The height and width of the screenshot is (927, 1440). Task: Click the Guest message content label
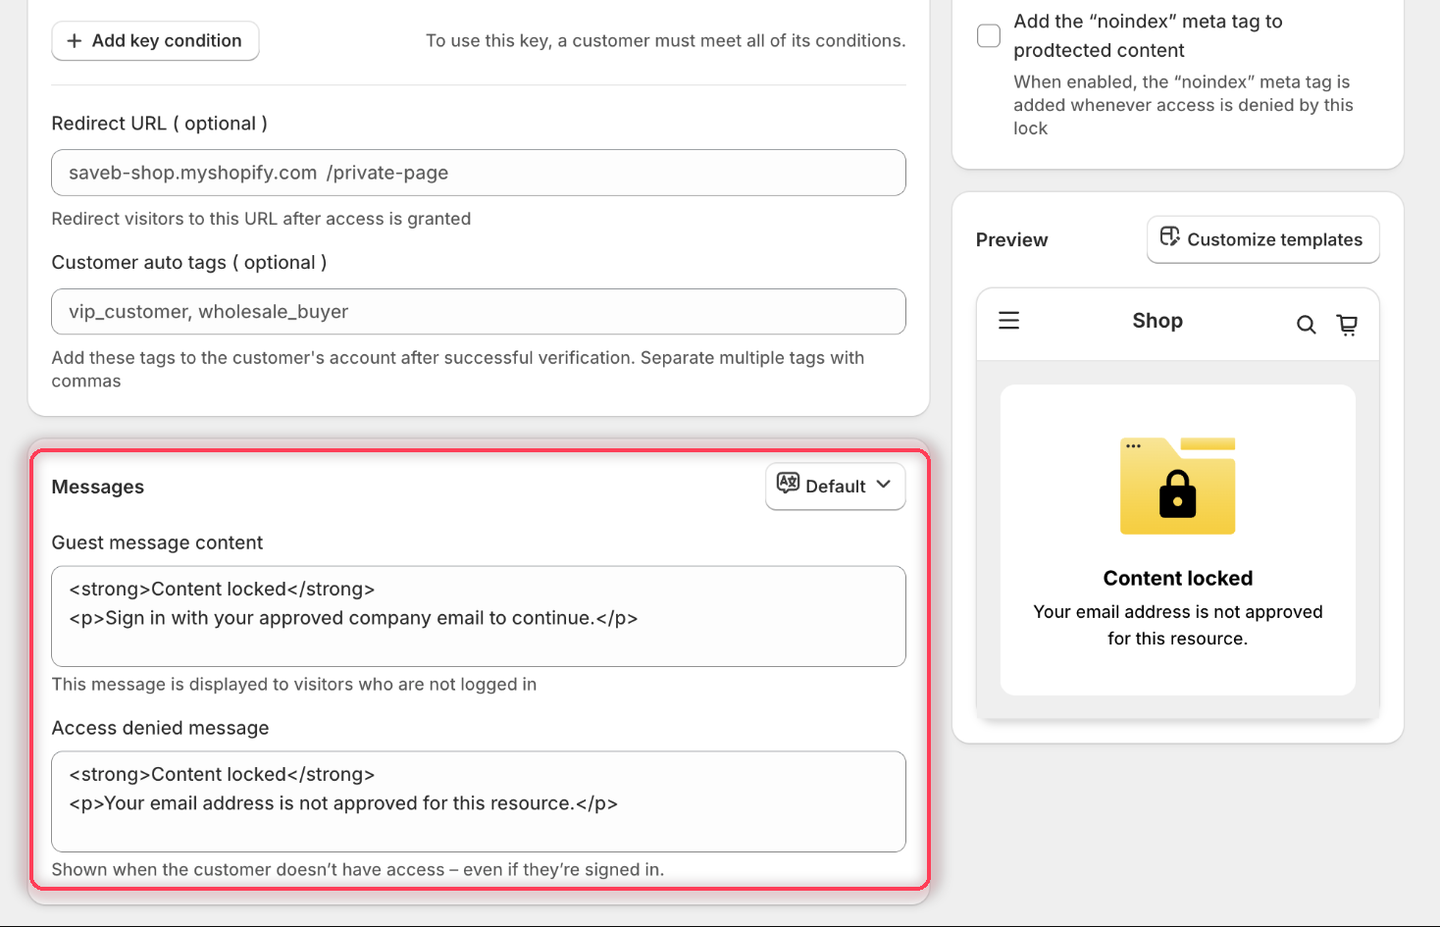coord(157,543)
